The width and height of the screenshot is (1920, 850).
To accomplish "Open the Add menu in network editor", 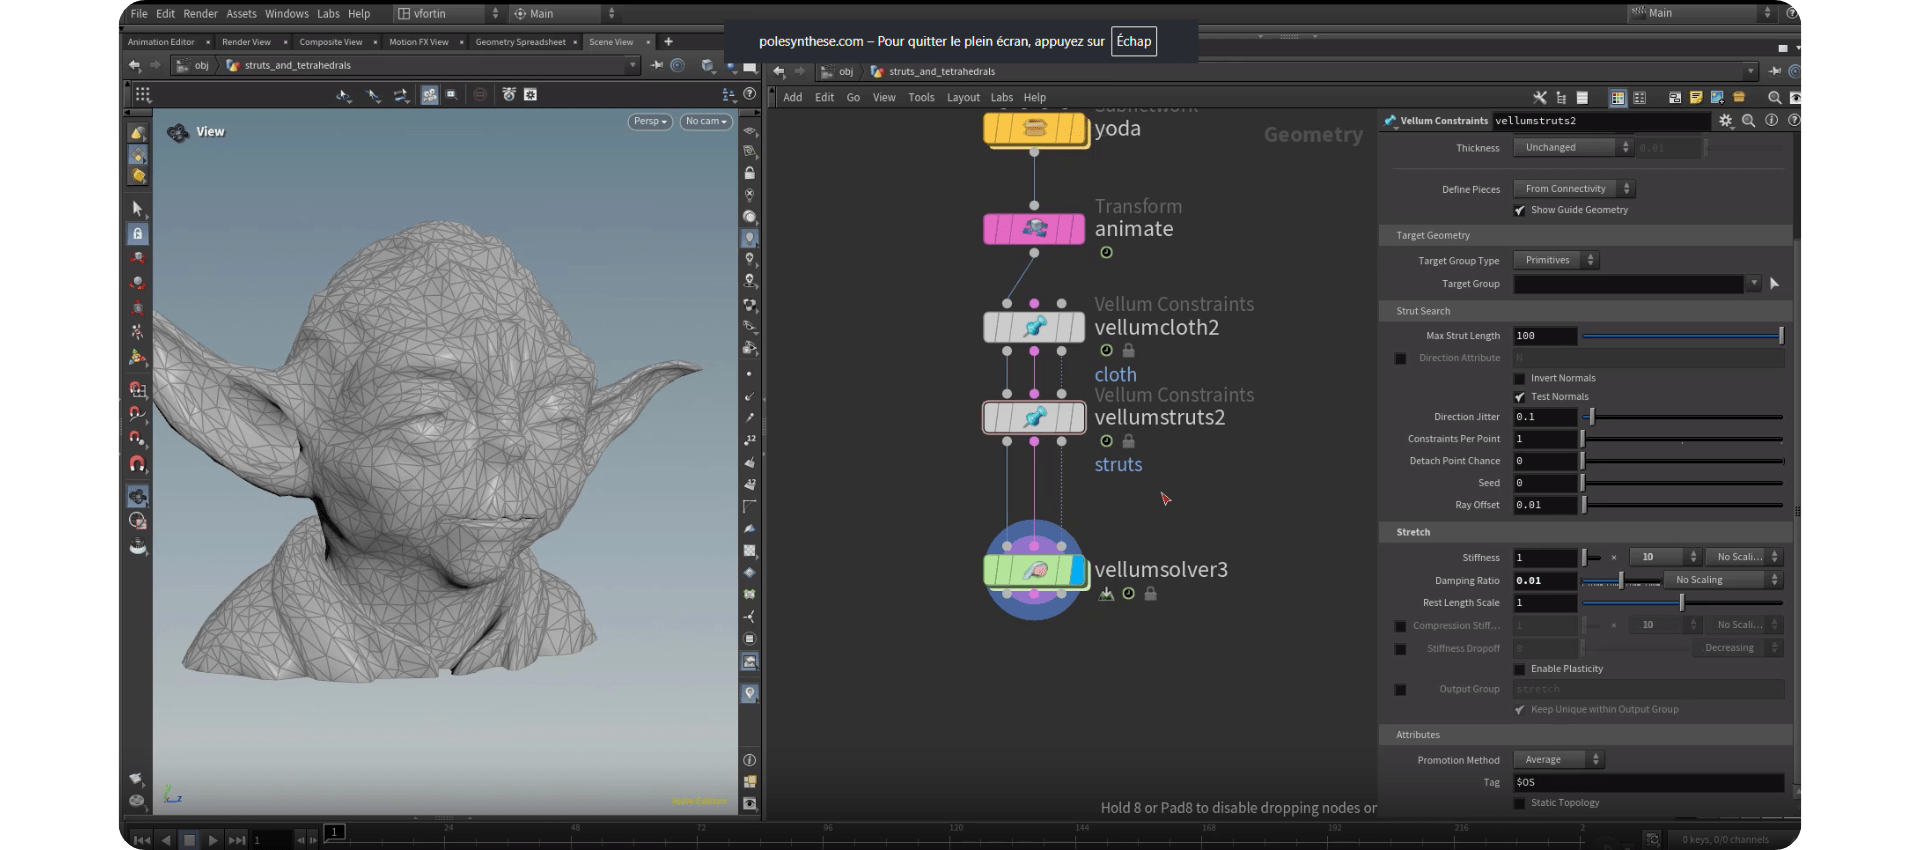I will (x=793, y=98).
